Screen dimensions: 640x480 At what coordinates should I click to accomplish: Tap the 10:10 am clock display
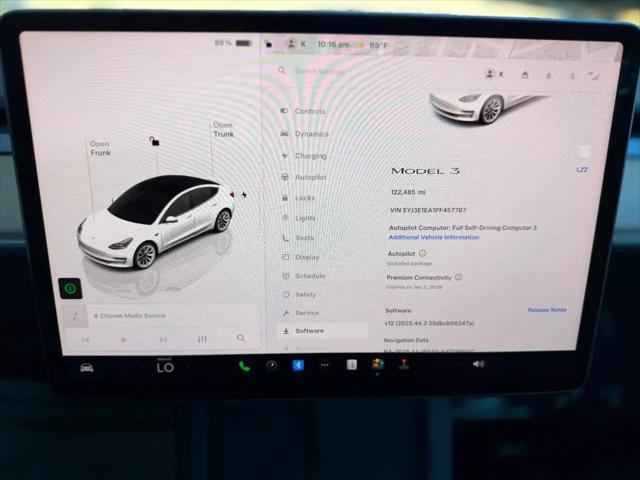[x=333, y=44]
